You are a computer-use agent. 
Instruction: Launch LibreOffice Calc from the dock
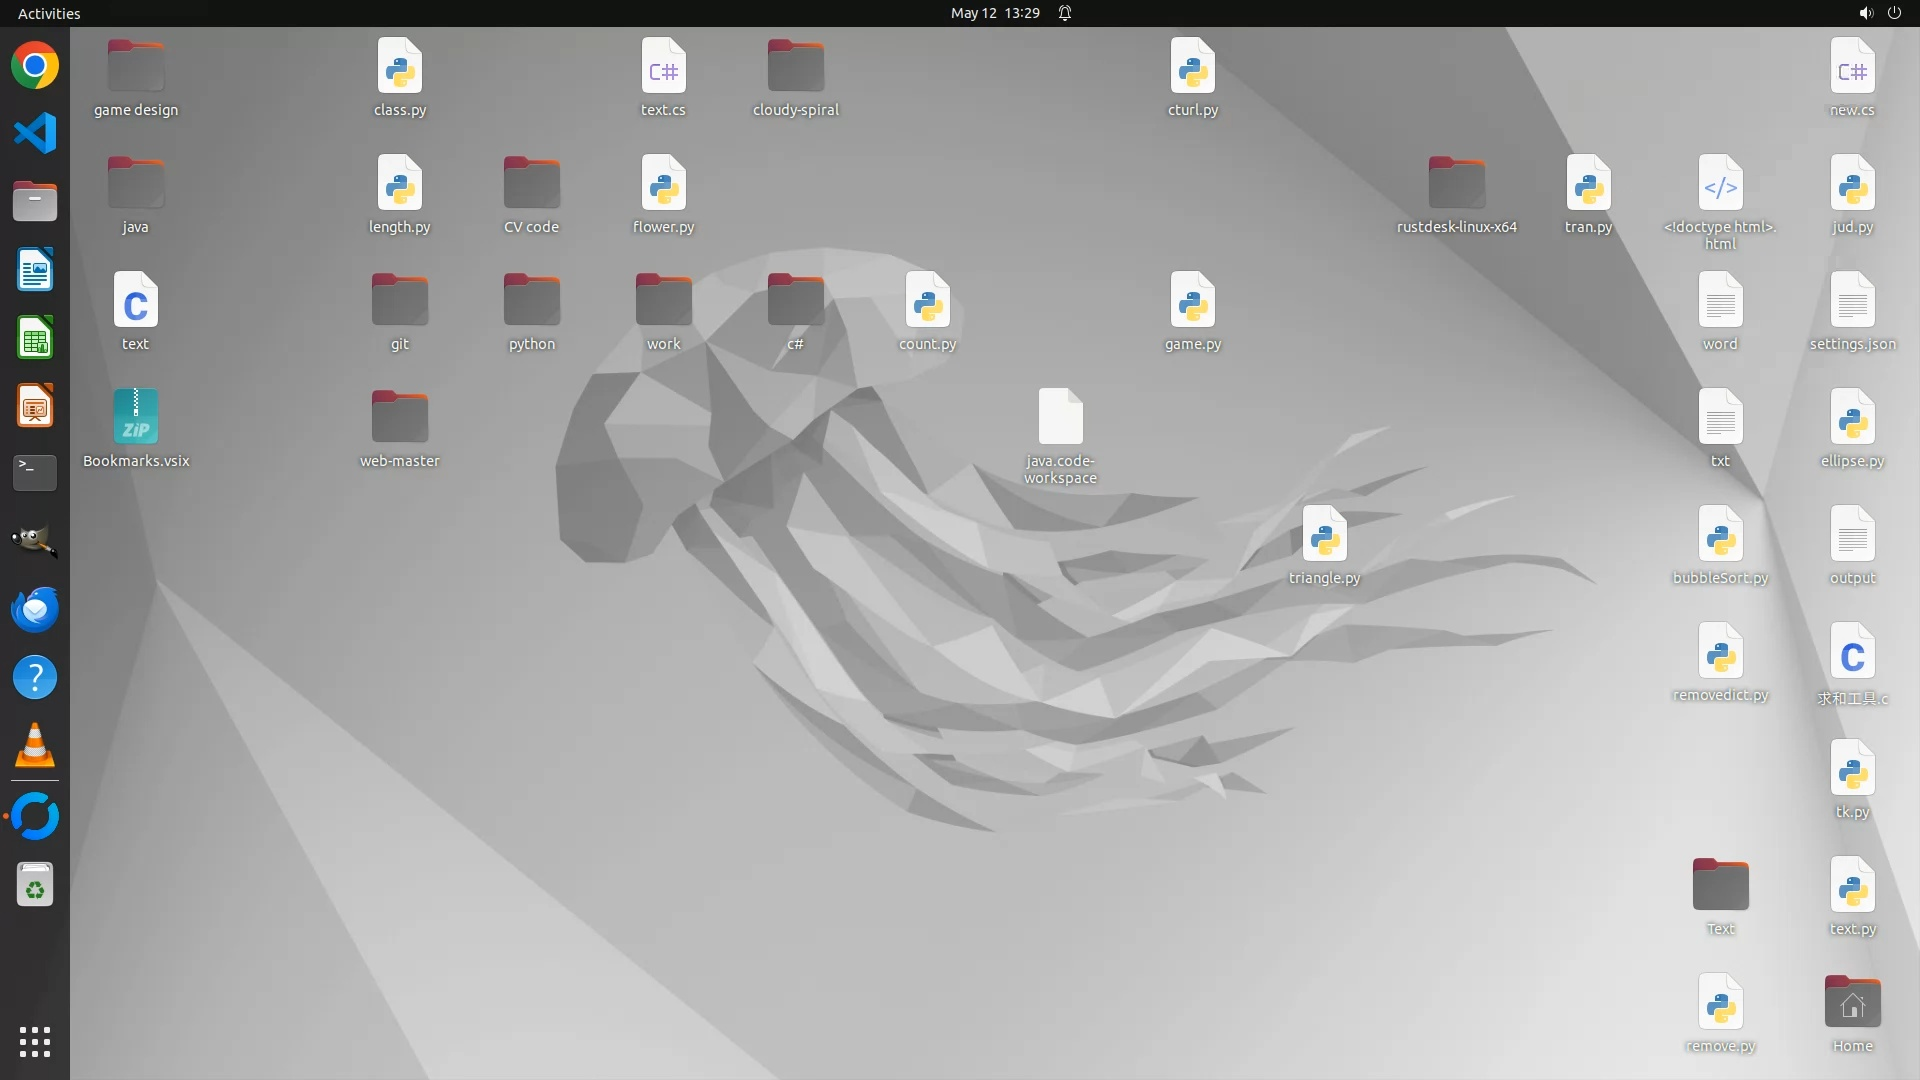click(x=35, y=338)
